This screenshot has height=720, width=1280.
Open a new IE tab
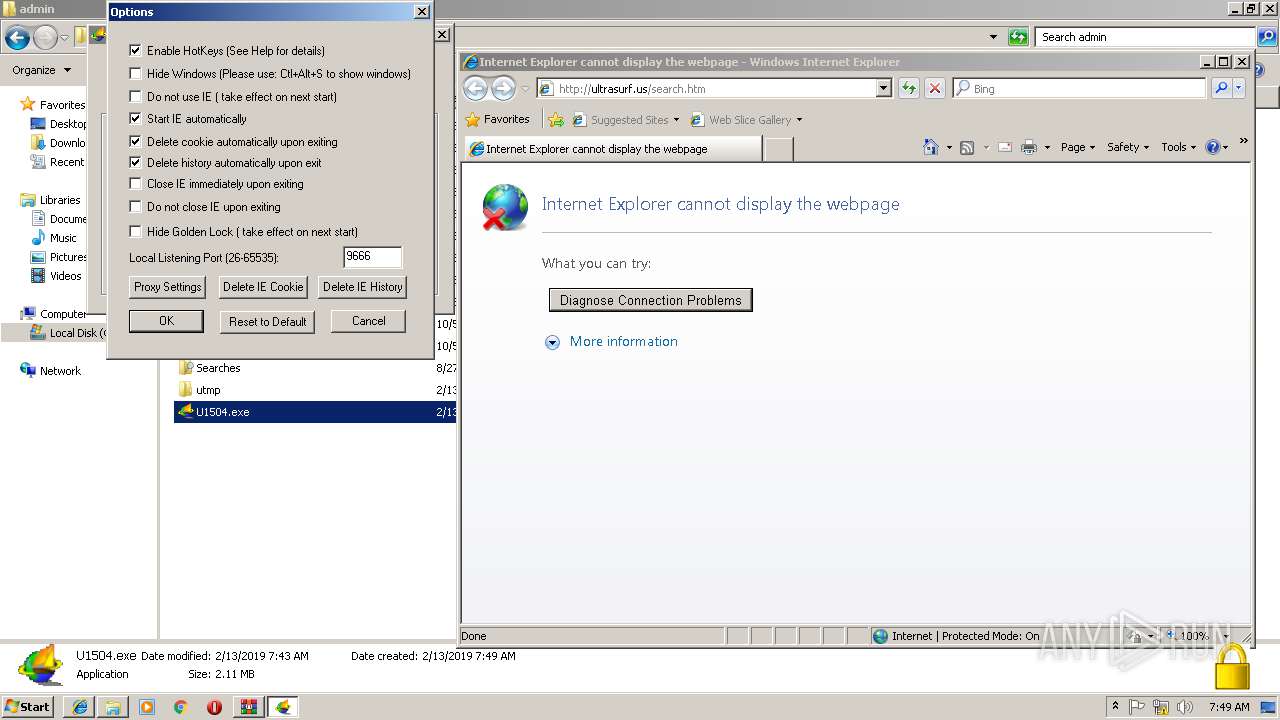coord(779,149)
